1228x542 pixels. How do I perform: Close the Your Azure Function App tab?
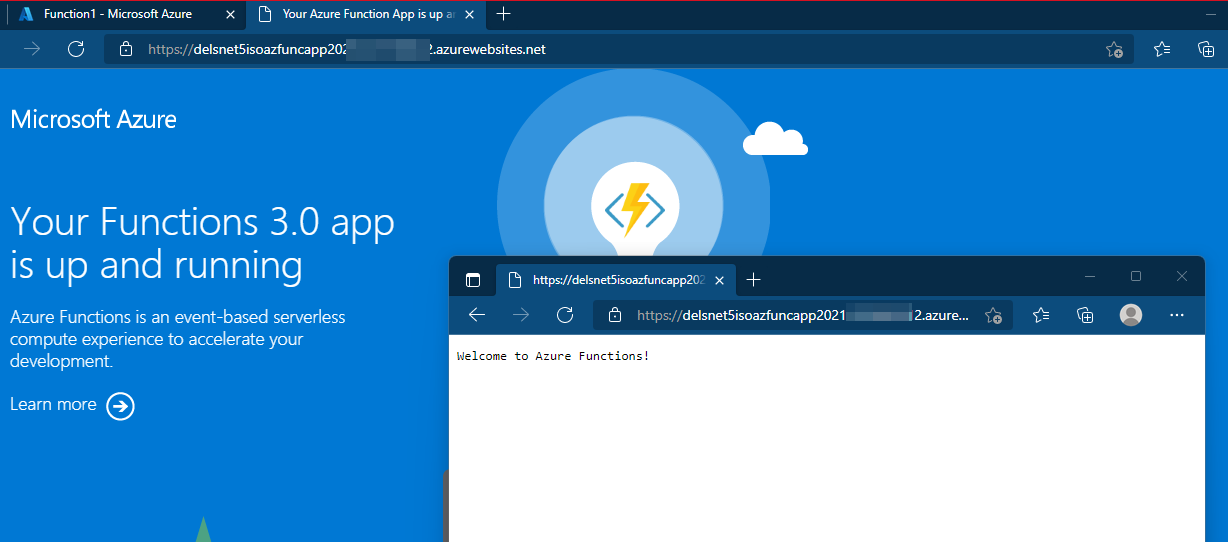click(469, 15)
